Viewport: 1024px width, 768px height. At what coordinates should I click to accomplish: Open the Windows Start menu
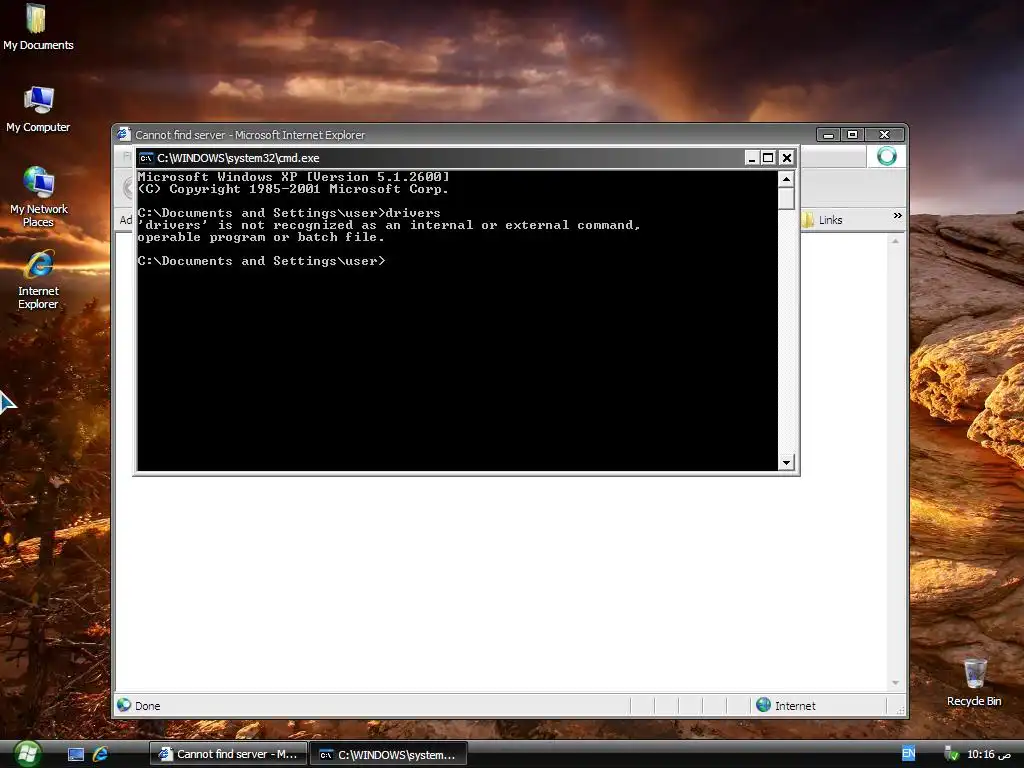(x=26, y=754)
